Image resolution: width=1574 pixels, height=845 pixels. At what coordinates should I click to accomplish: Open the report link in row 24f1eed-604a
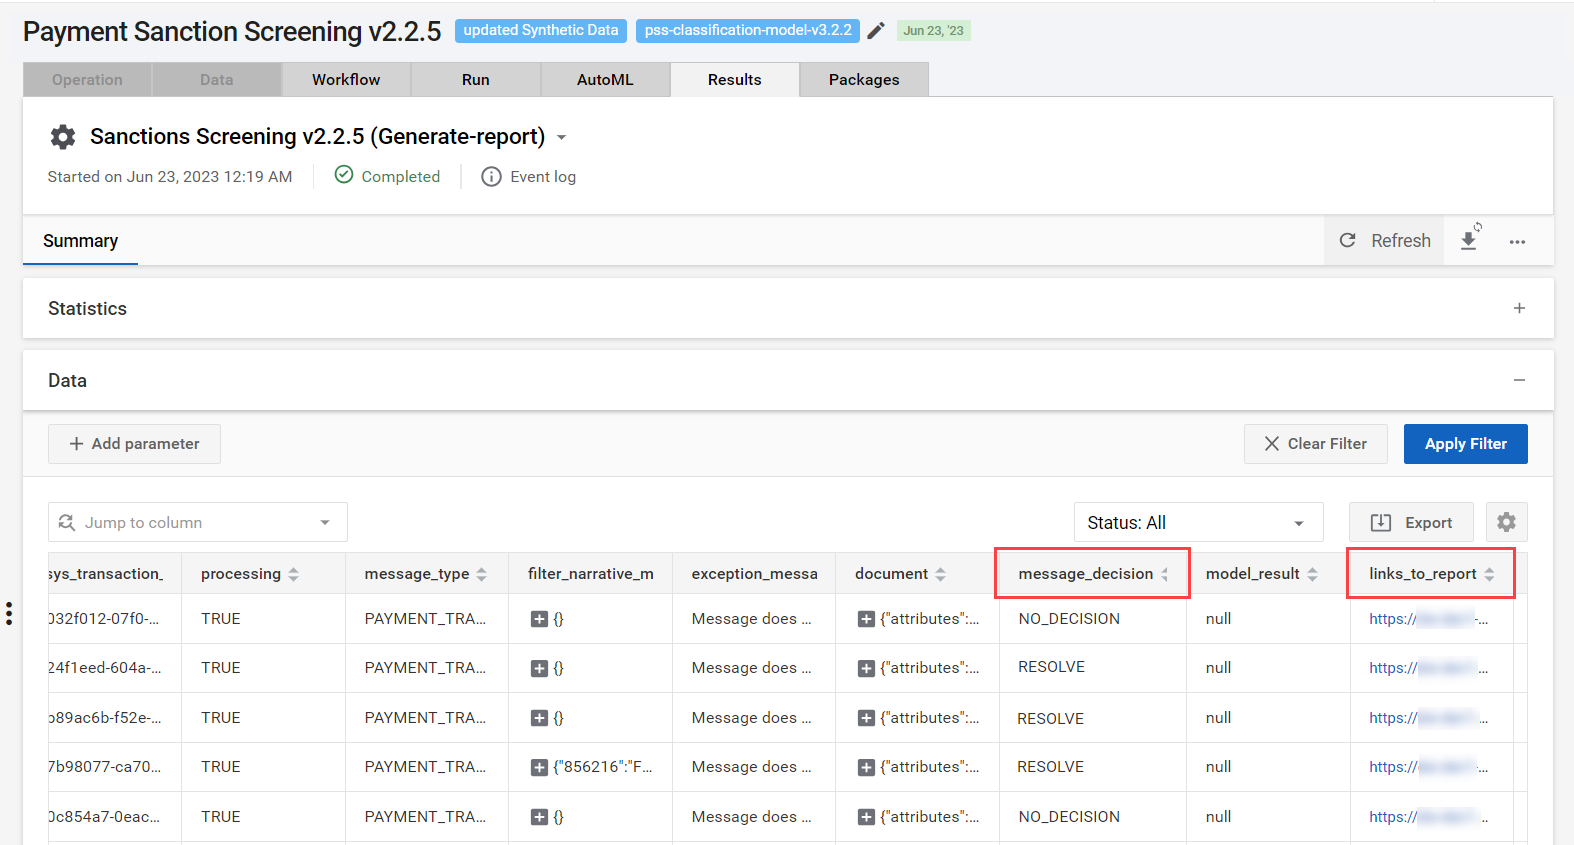pyautogui.click(x=1428, y=668)
